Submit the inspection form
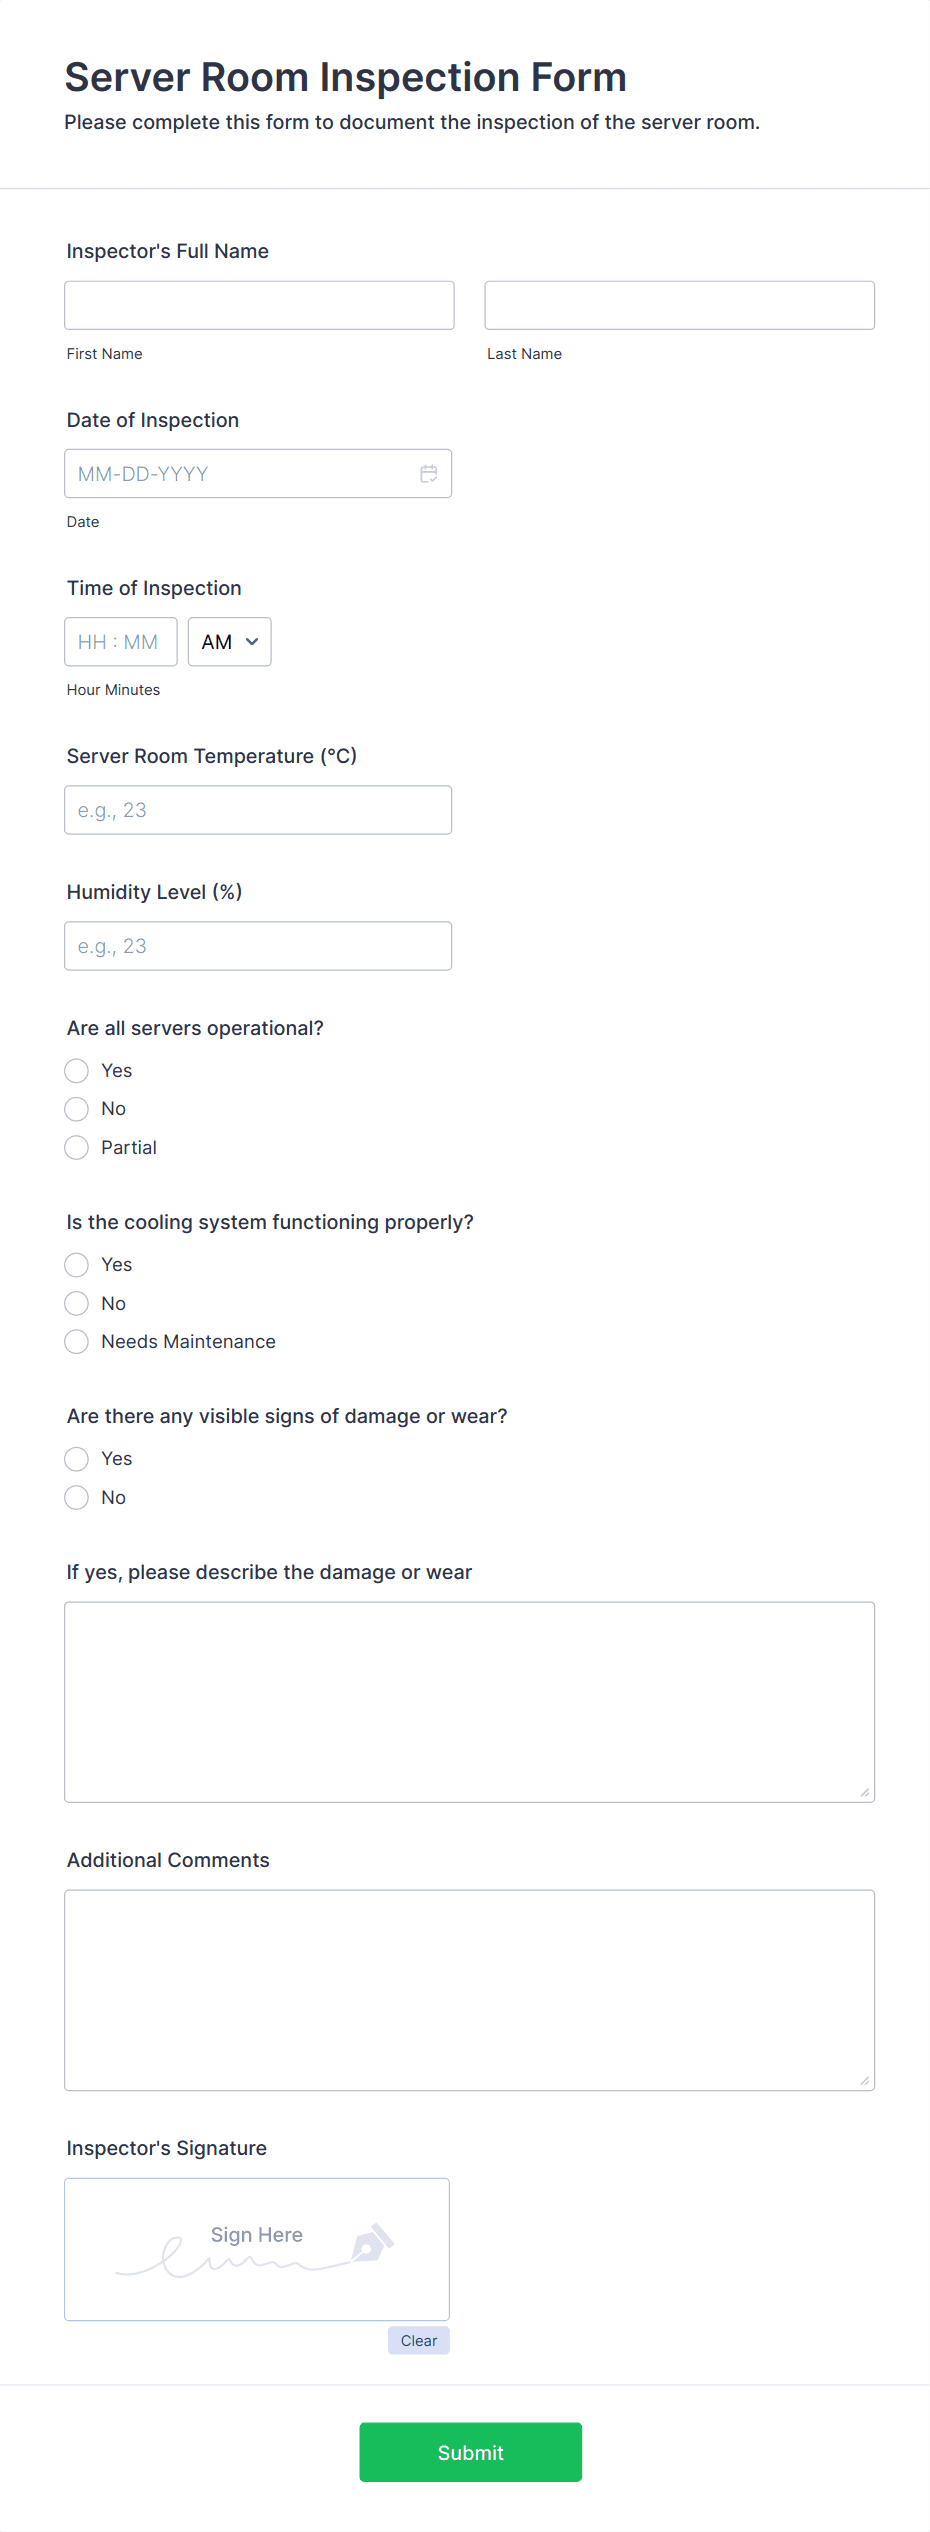Viewport: 930px width, 2532px height. [x=471, y=2452]
